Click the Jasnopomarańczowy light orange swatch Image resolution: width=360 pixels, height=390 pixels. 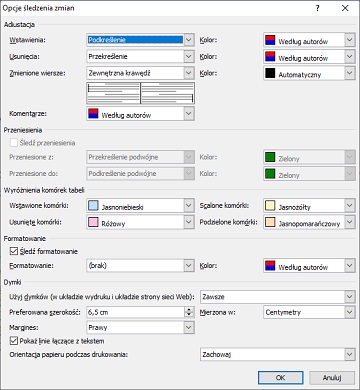coord(270,222)
